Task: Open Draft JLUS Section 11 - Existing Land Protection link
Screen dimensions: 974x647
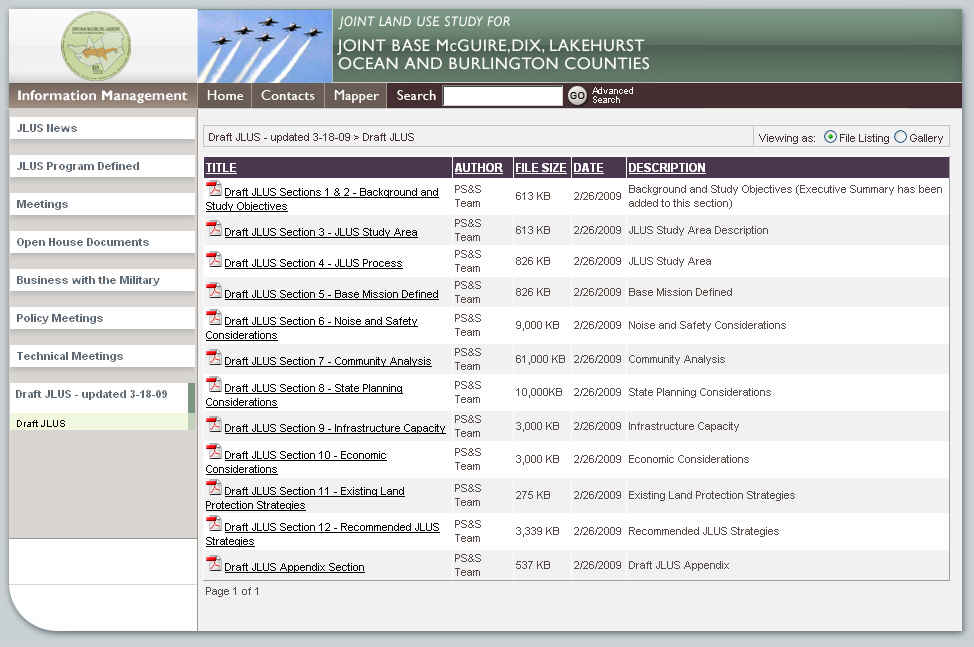Action: [305, 498]
